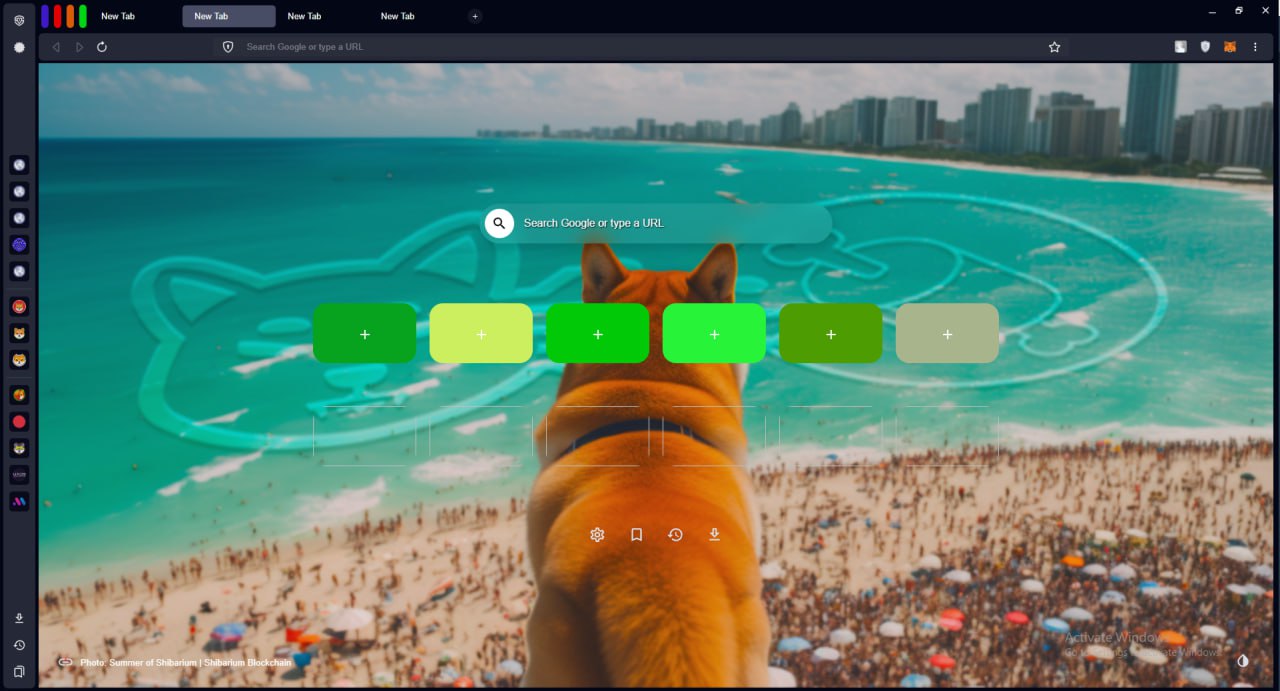Click the center Search Google input field
The image size is (1280, 691).
[x=670, y=223]
